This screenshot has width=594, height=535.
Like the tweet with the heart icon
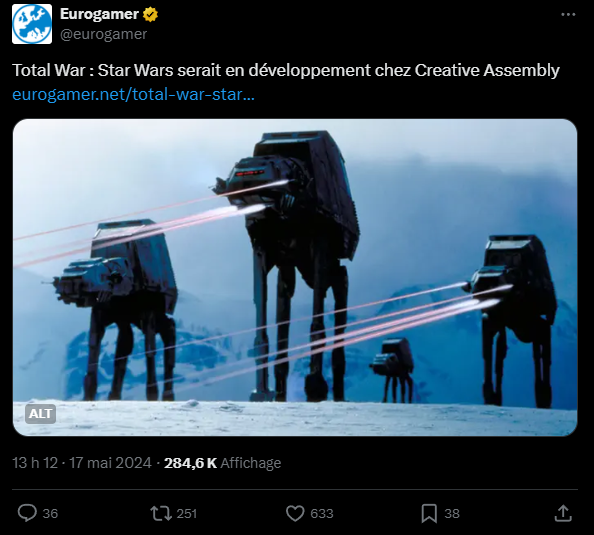(295, 514)
